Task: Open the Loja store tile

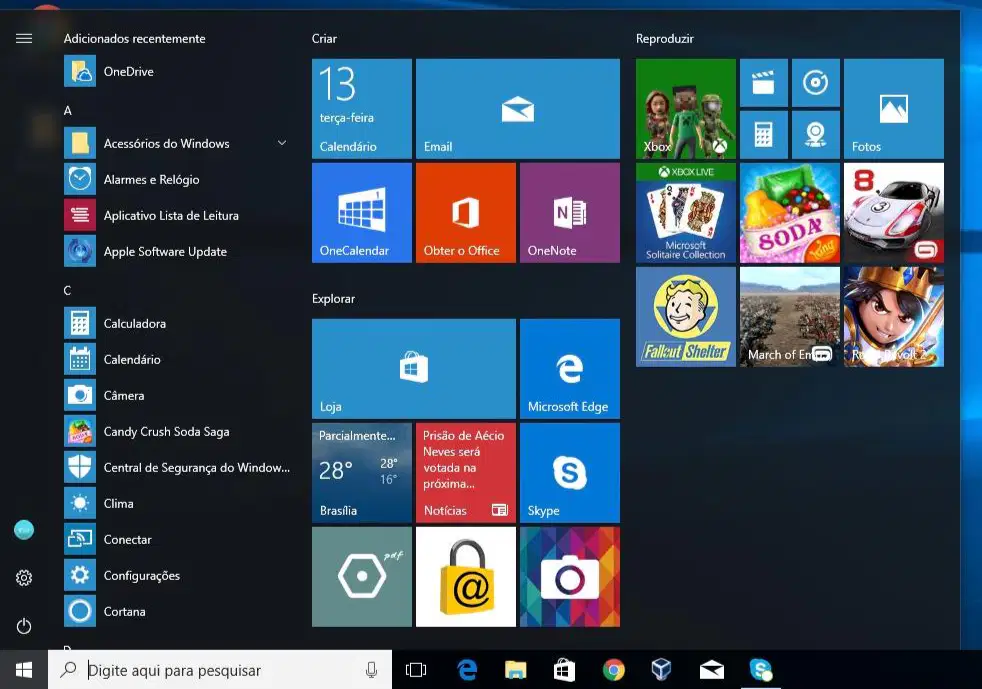Action: pyautogui.click(x=414, y=369)
